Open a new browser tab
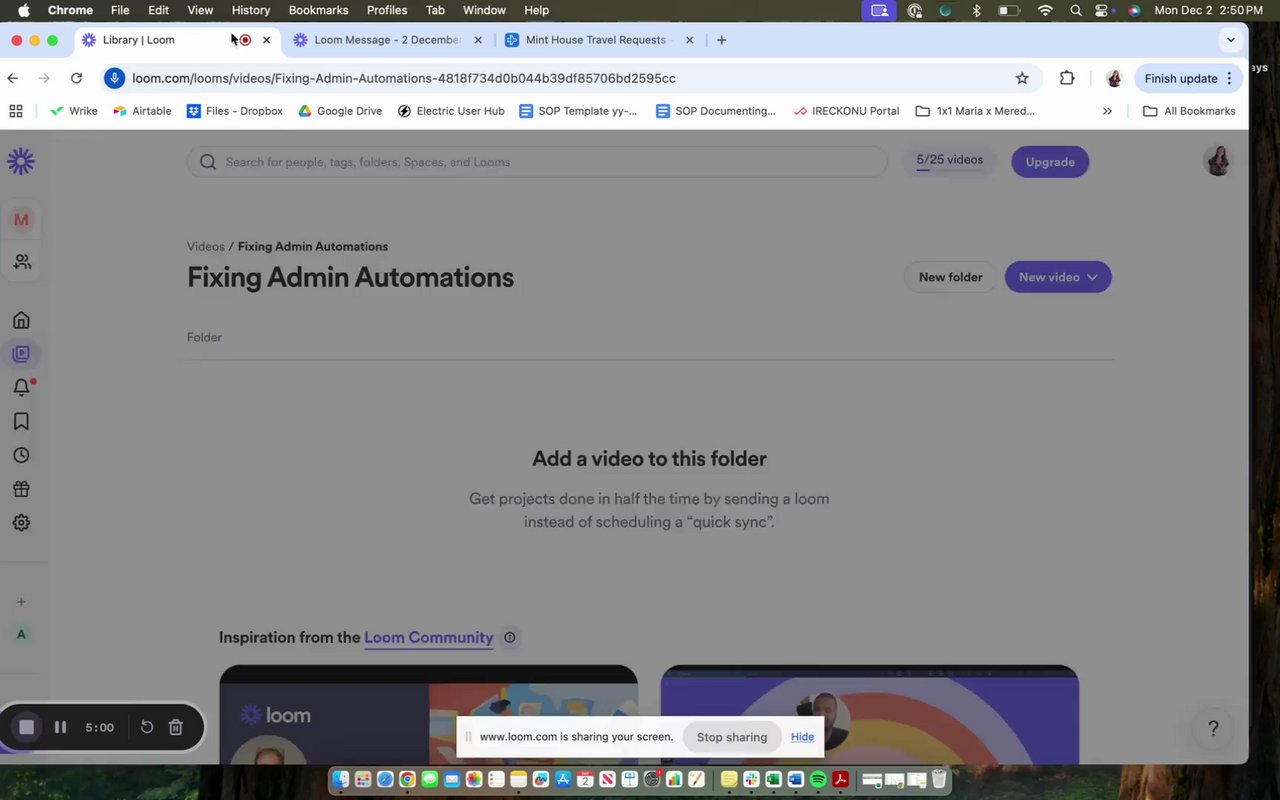Screen dimensions: 1280x800 point(722,40)
